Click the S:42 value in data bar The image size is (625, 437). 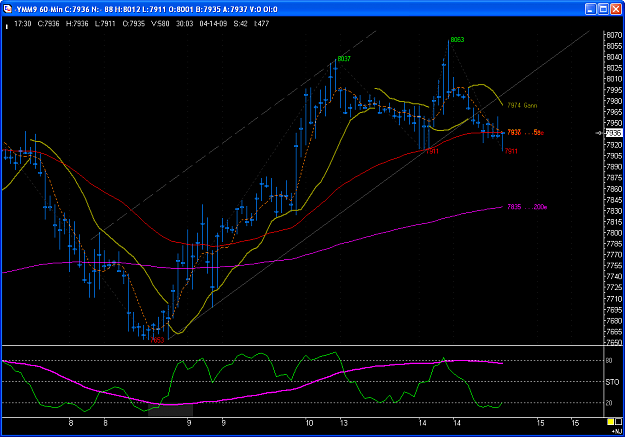[240, 24]
